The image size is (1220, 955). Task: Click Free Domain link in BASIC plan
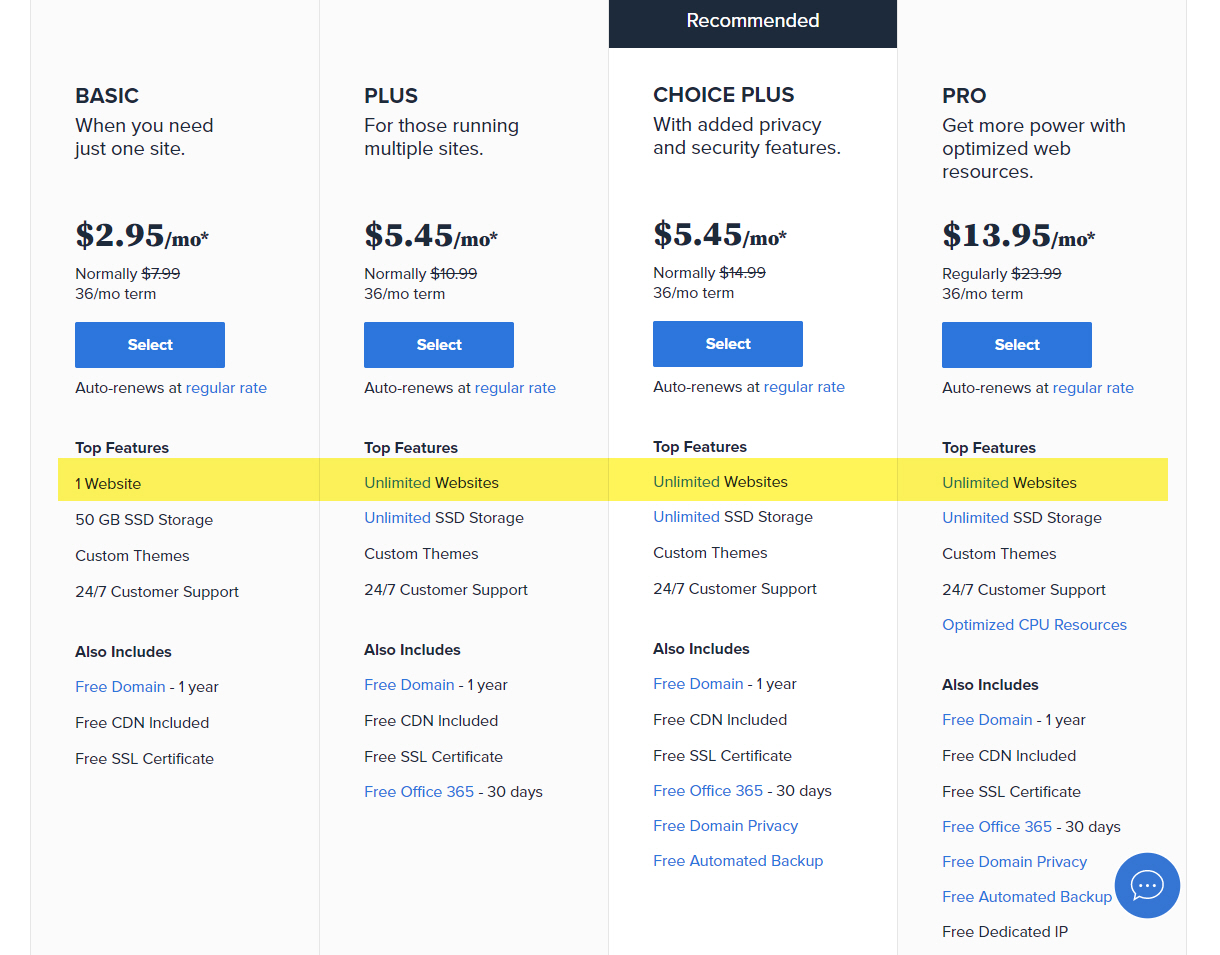point(120,687)
